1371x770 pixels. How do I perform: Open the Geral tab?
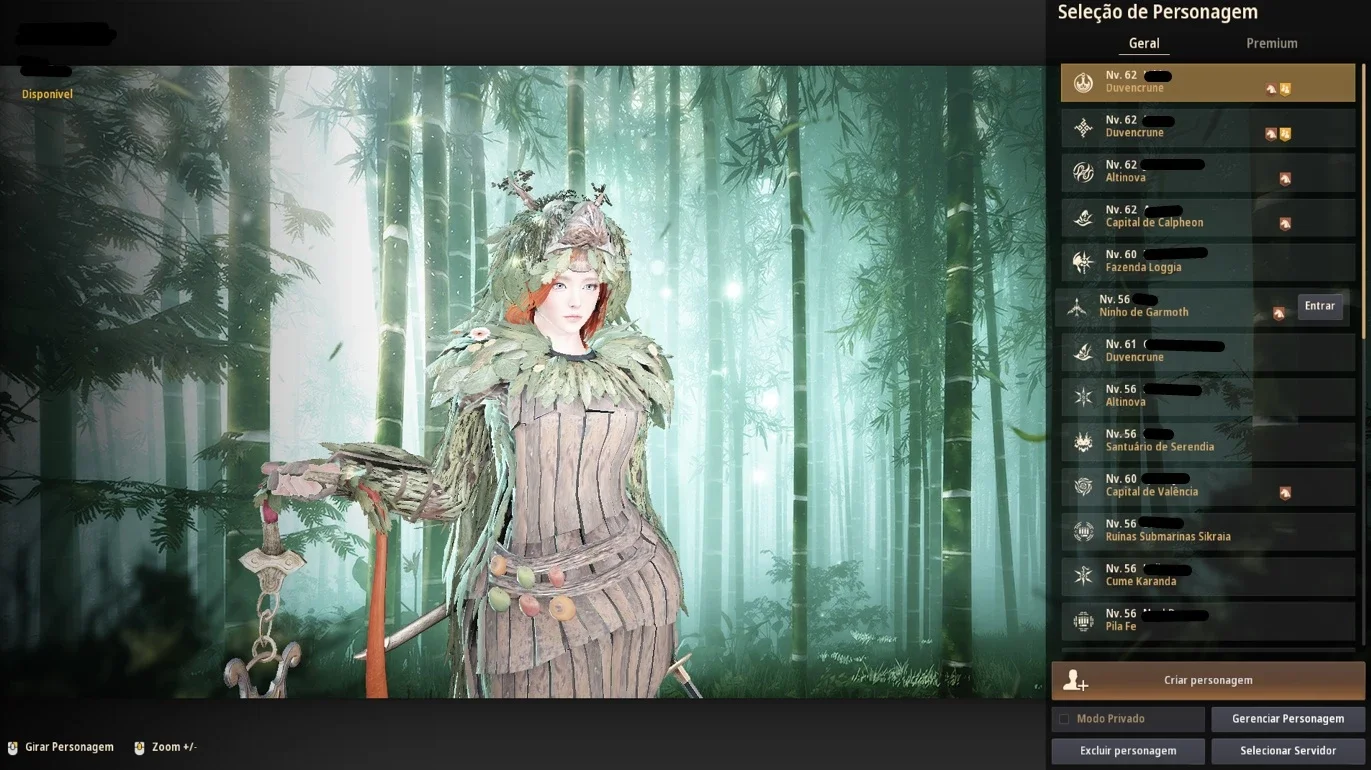tap(1144, 43)
